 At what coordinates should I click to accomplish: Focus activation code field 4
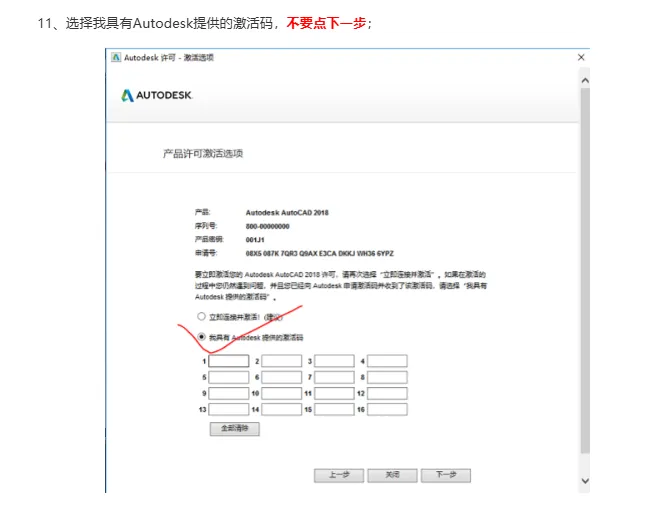tap(387, 361)
